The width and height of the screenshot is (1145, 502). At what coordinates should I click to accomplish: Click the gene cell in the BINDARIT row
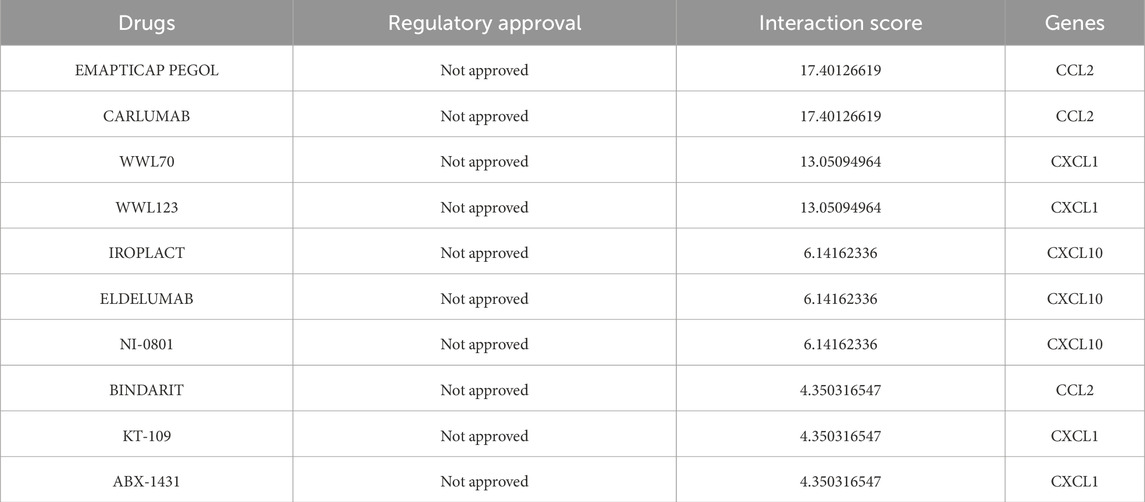point(1074,391)
